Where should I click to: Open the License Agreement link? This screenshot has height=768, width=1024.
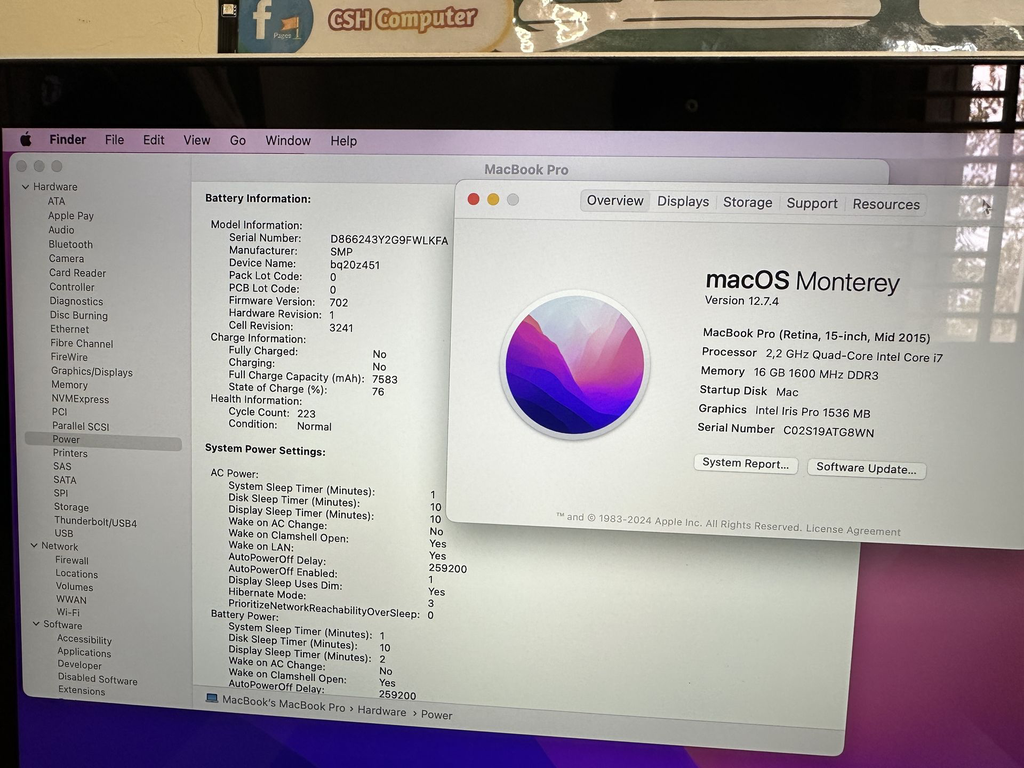pyautogui.click(x=853, y=530)
